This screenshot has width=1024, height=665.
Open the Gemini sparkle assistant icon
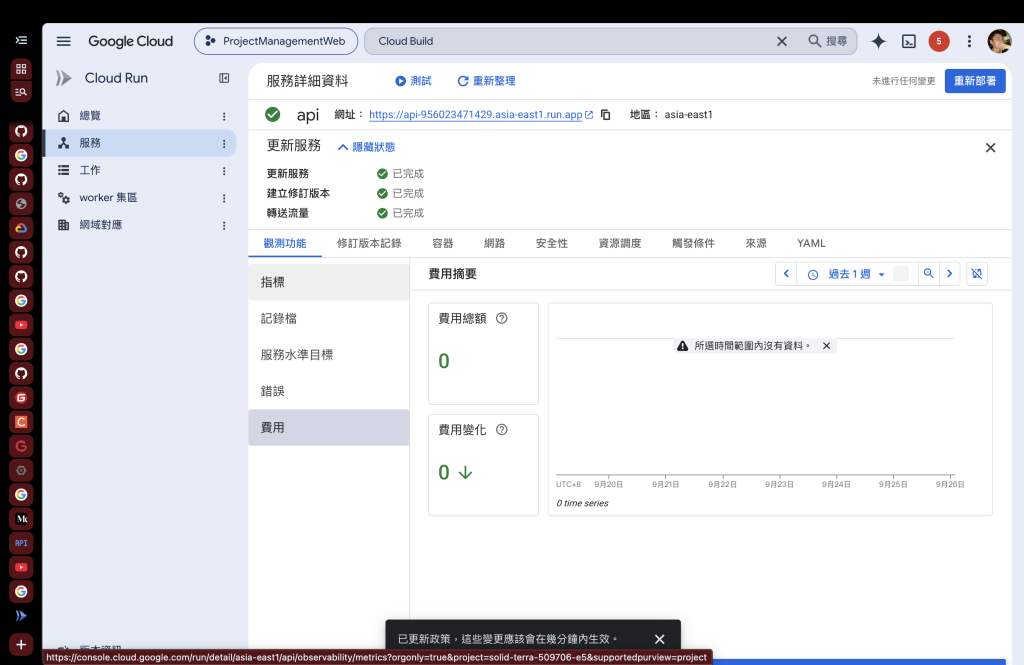pyautogui.click(x=878, y=41)
